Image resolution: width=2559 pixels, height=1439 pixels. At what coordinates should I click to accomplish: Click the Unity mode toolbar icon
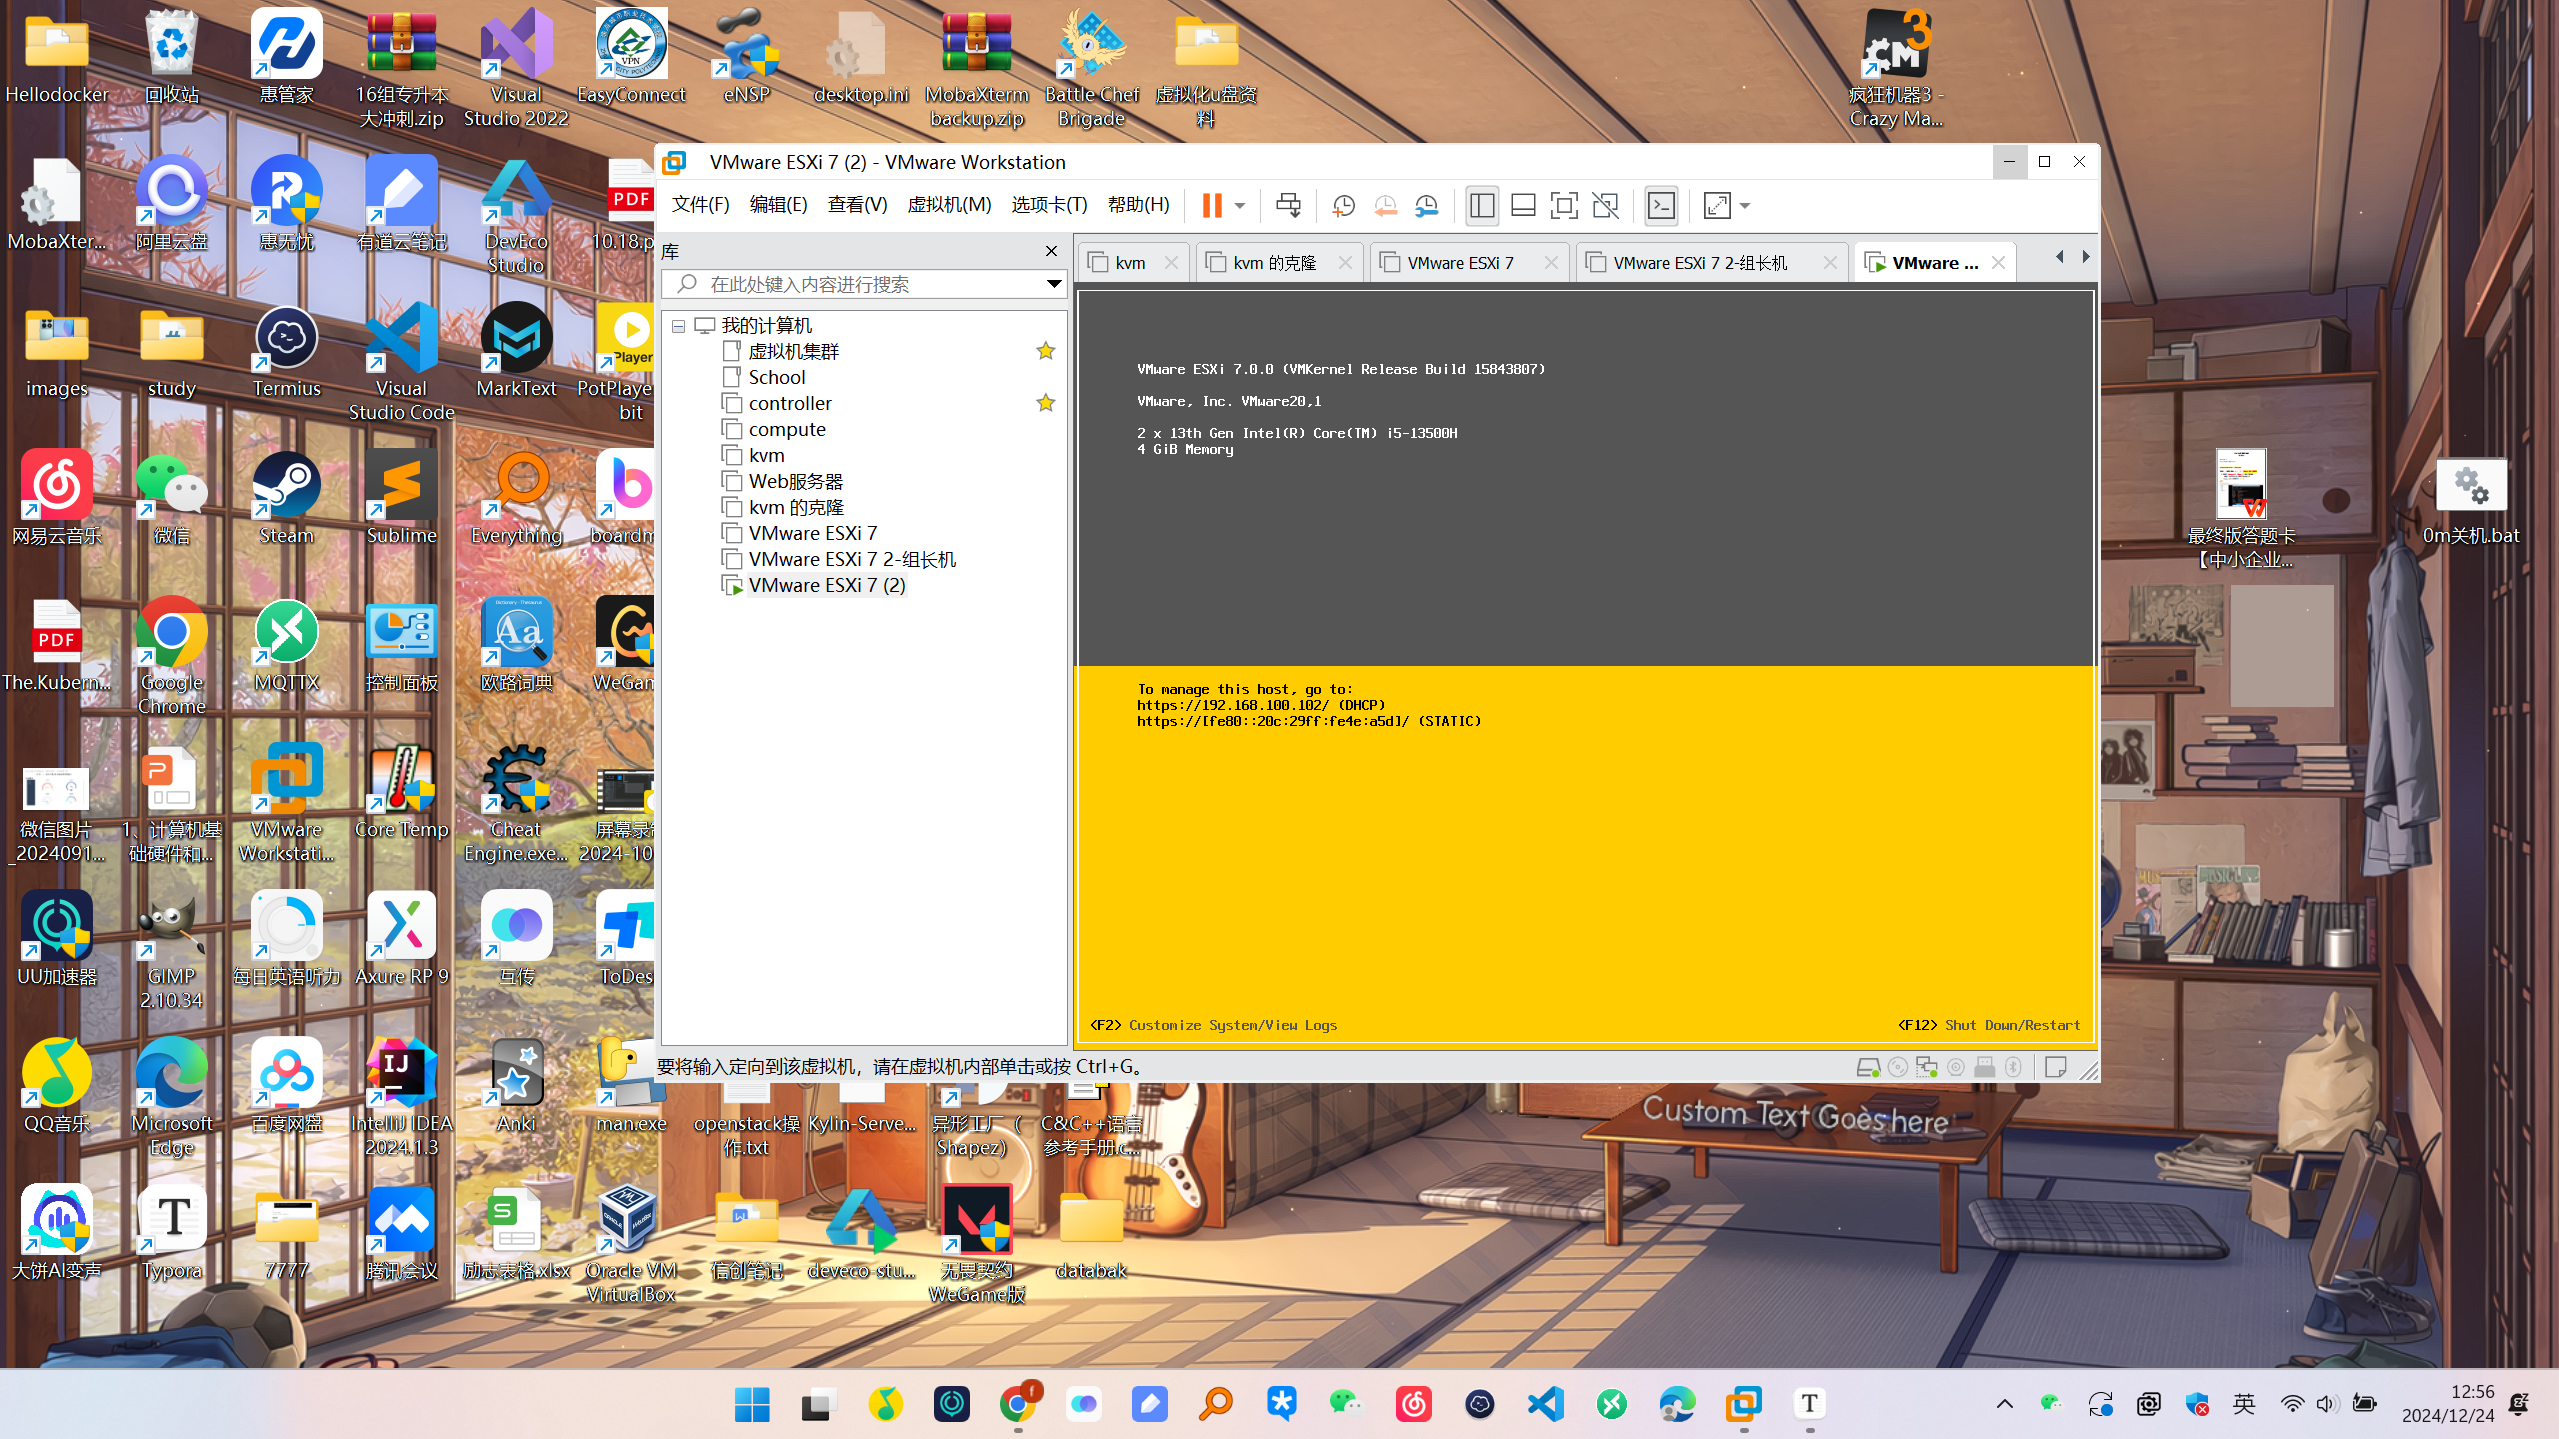[x=1605, y=205]
